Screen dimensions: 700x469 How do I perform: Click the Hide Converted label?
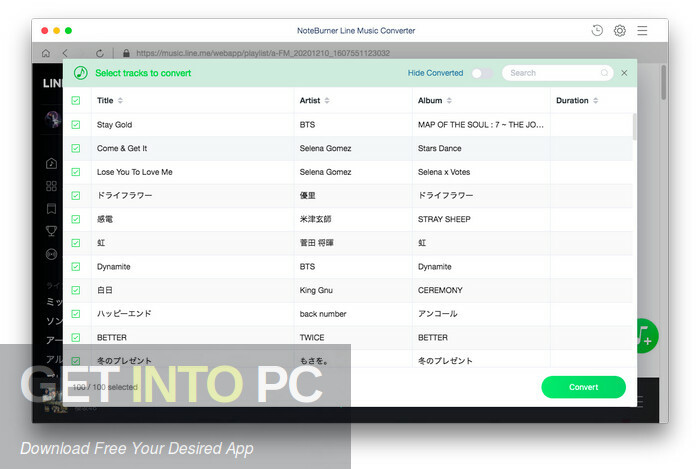click(435, 73)
